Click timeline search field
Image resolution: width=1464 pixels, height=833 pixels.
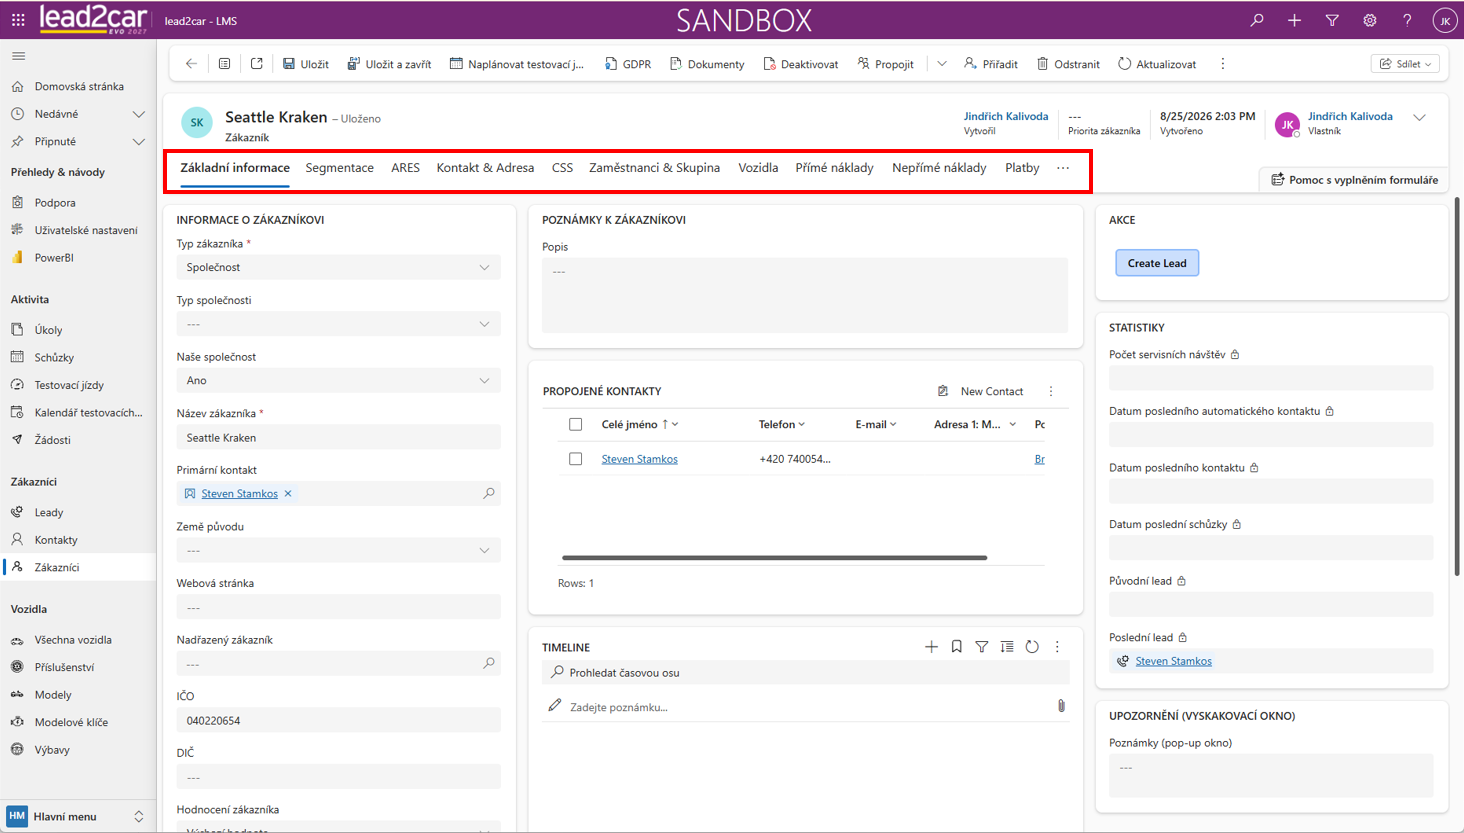[806, 672]
